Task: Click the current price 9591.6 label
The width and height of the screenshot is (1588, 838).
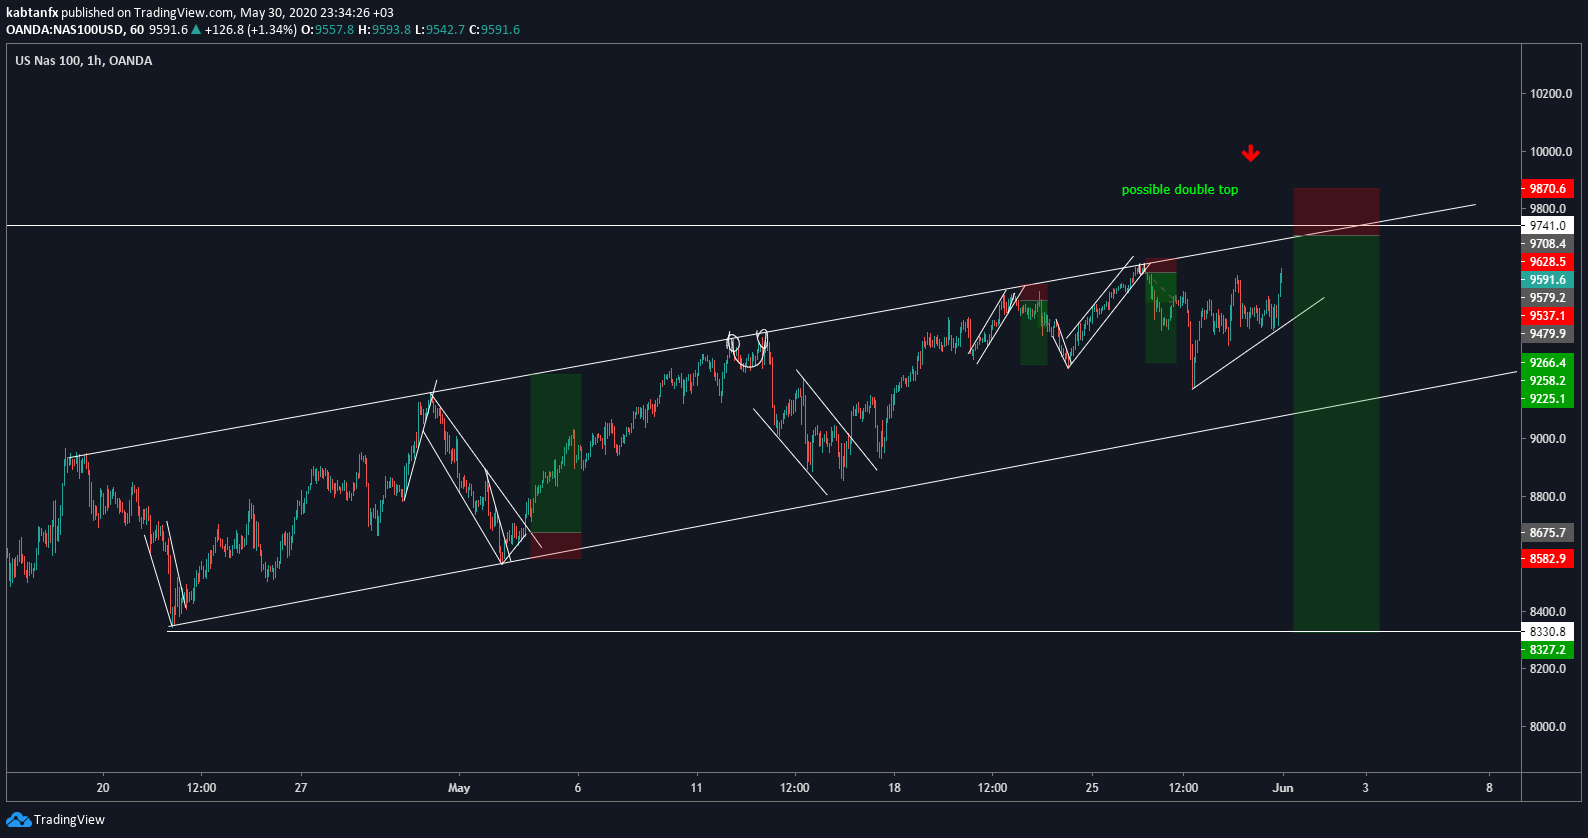Action: (1547, 280)
